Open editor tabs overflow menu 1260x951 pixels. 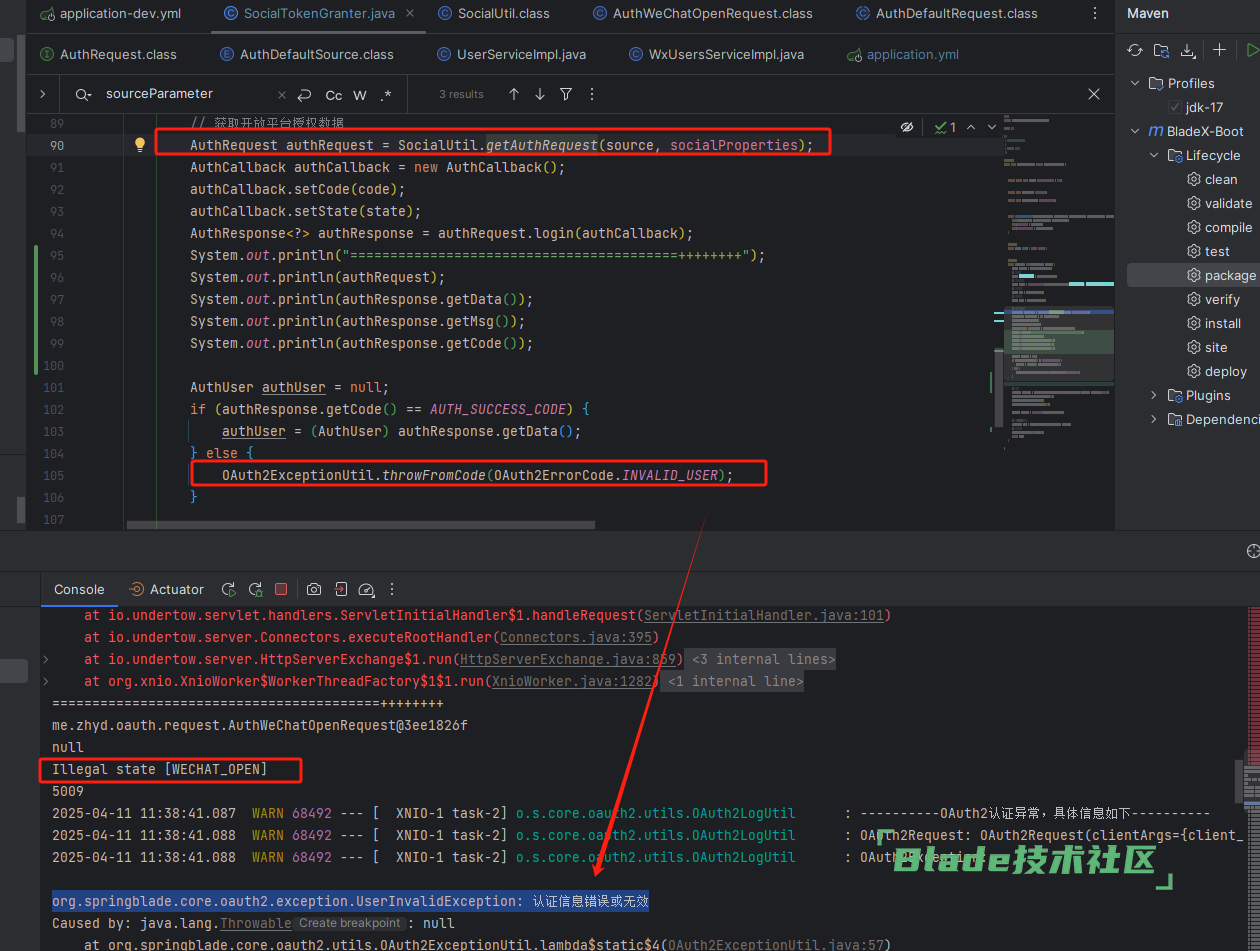[x=1097, y=14]
